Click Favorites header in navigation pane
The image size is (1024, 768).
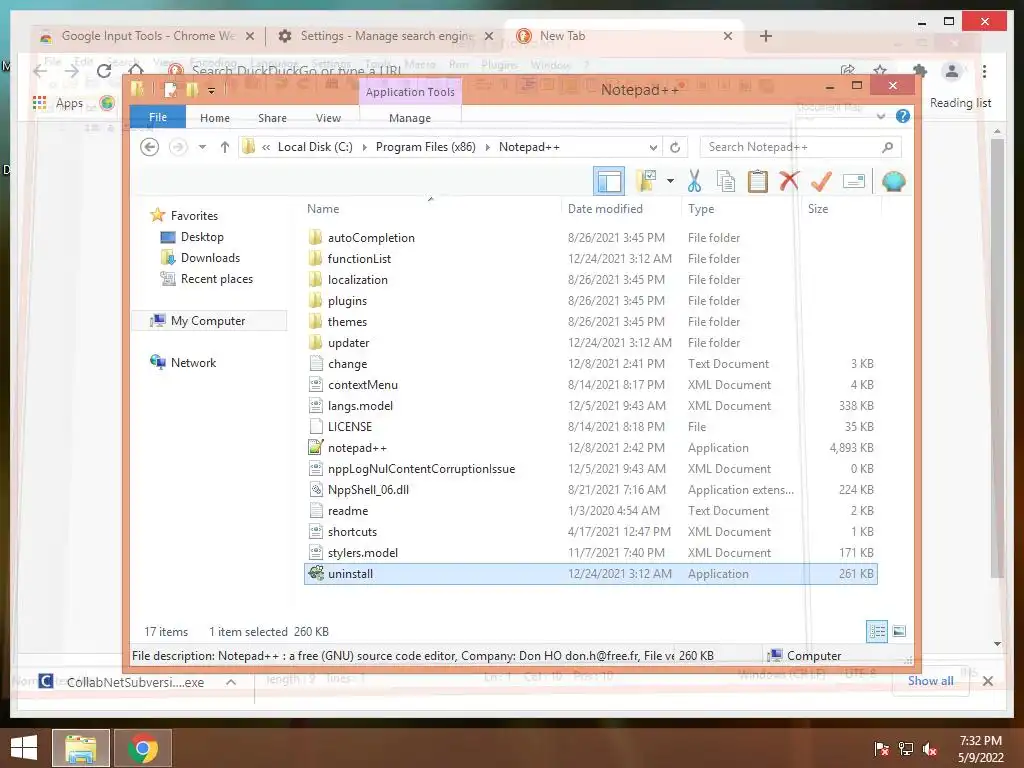pyautogui.click(x=194, y=216)
